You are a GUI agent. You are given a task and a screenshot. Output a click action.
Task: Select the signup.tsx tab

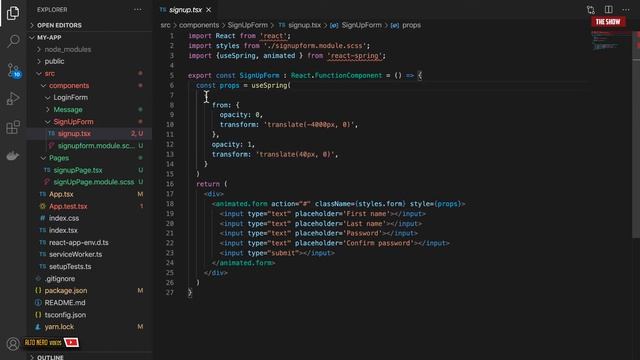tap(186, 9)
